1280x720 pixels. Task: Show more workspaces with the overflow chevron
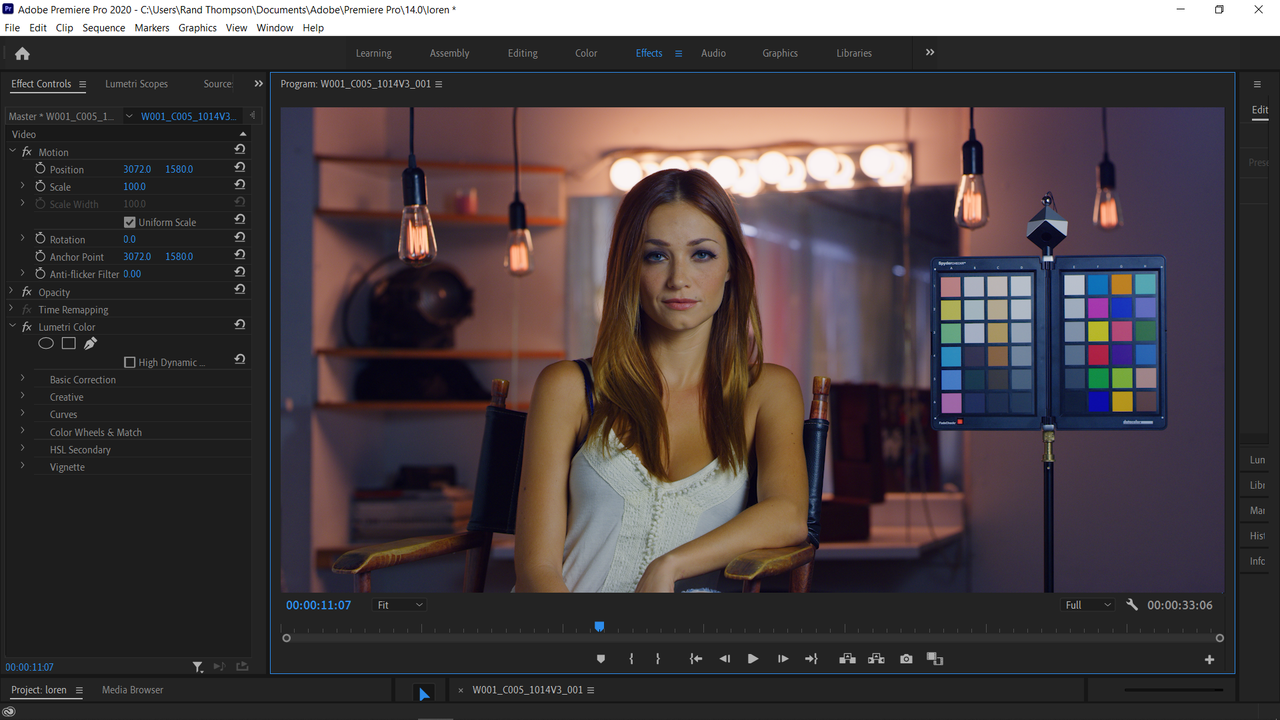point(930,53)
